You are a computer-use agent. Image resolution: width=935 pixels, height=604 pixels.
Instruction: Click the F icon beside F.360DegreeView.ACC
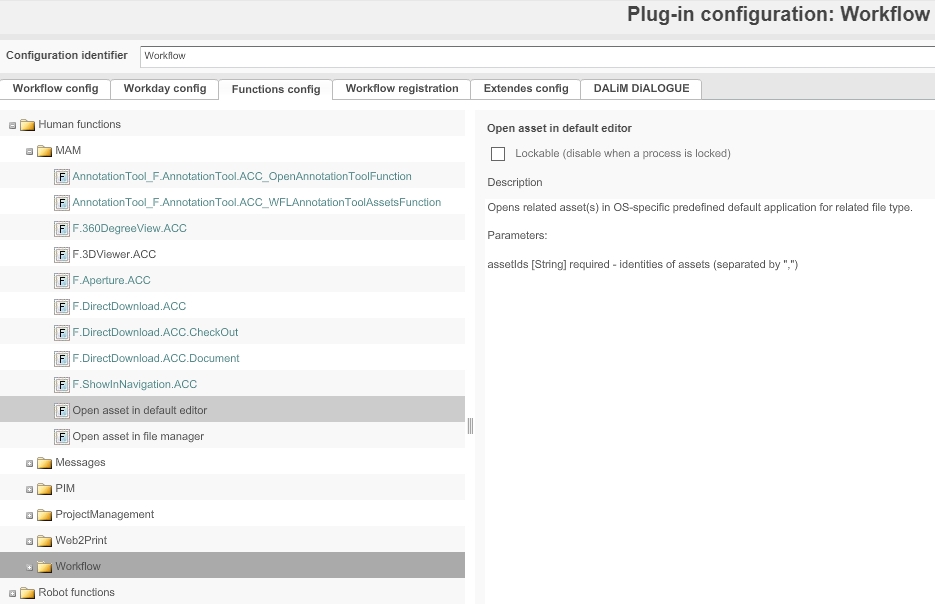[x=62, y=228]
